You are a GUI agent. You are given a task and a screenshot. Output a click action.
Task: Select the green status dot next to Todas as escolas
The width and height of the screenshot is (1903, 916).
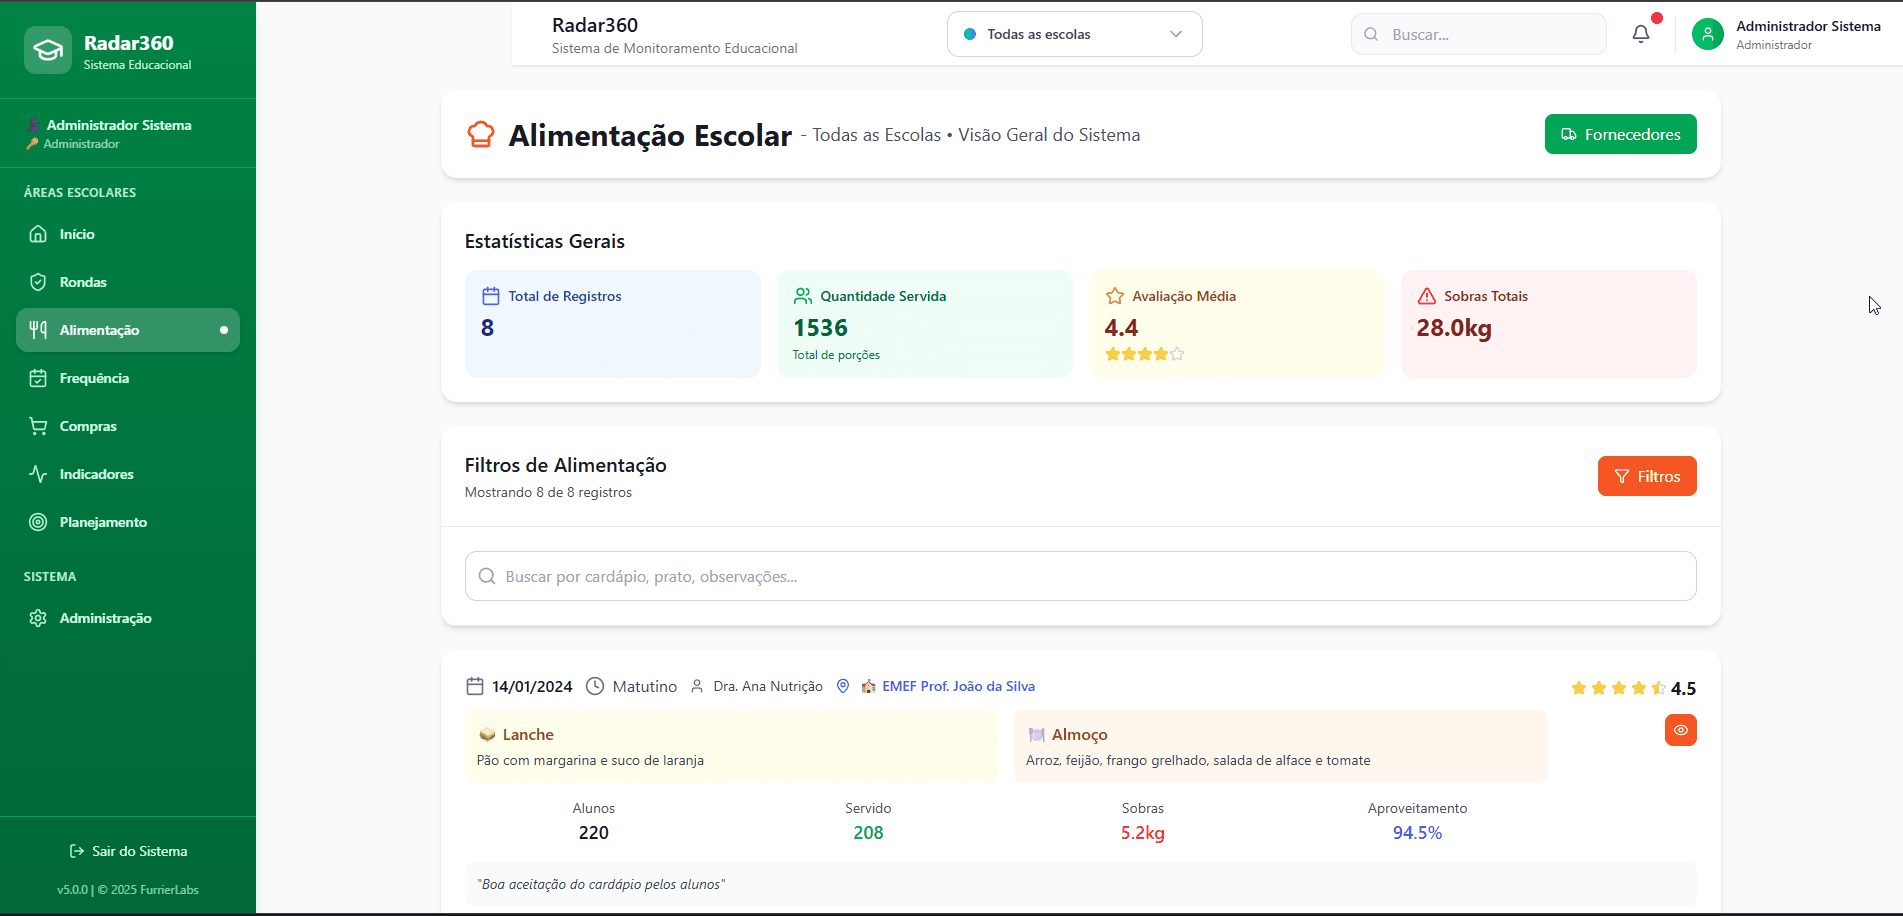coord(969,33)
